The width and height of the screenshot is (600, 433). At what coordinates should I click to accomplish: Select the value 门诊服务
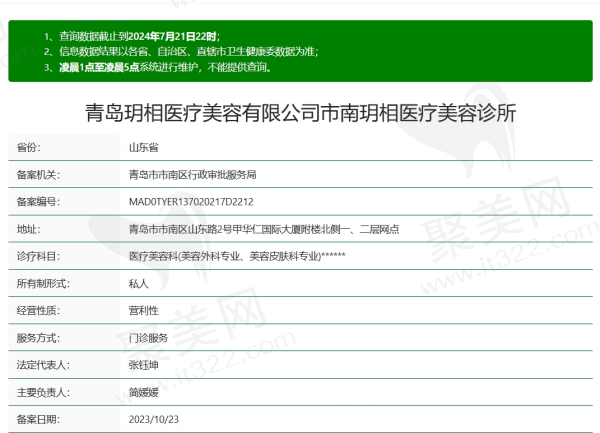point(148,338)
